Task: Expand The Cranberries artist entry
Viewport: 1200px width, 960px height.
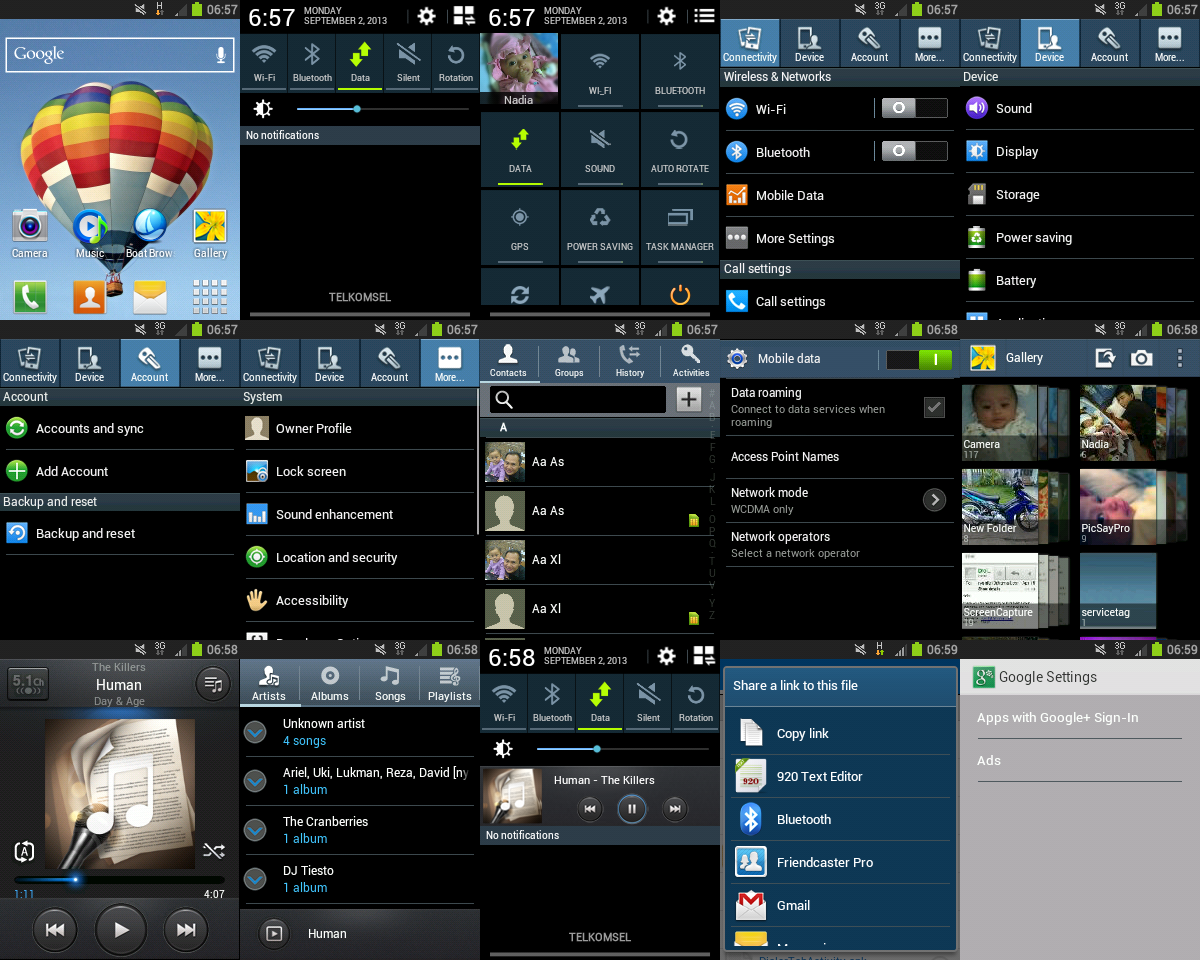Action: (256, 830)
